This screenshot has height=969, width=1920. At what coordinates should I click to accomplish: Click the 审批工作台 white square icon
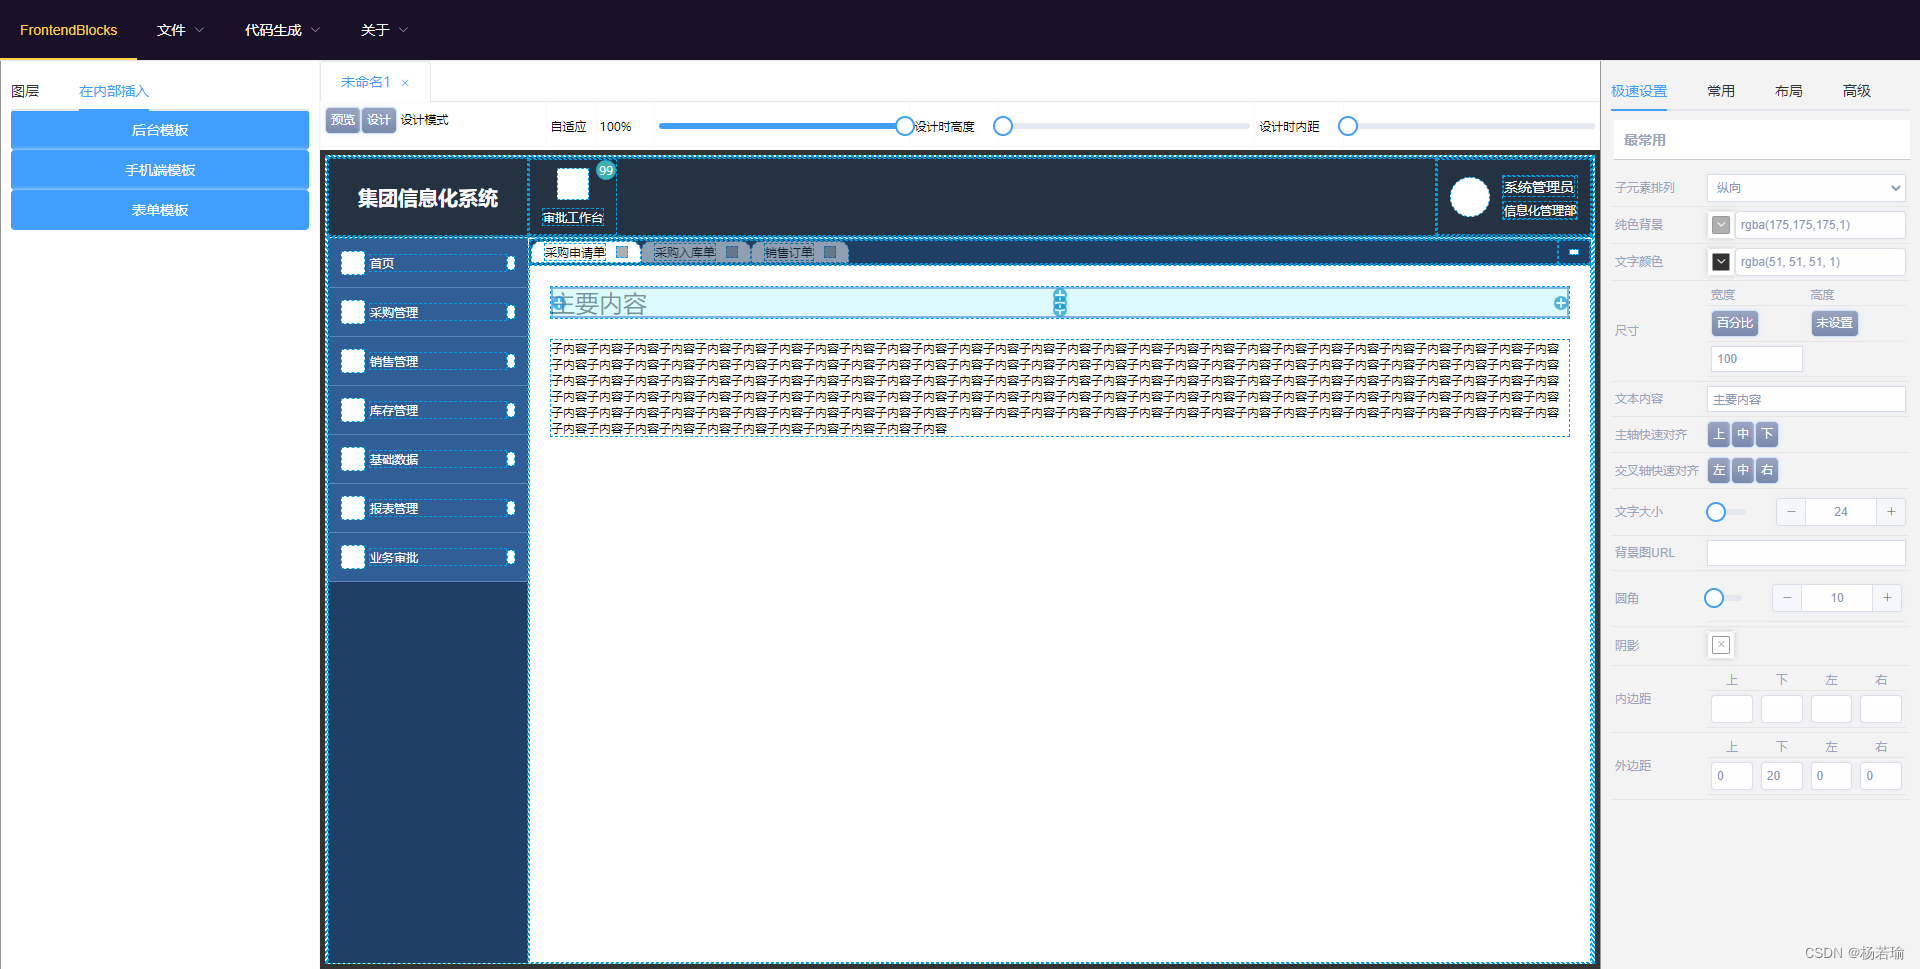[x=573, y=184]
